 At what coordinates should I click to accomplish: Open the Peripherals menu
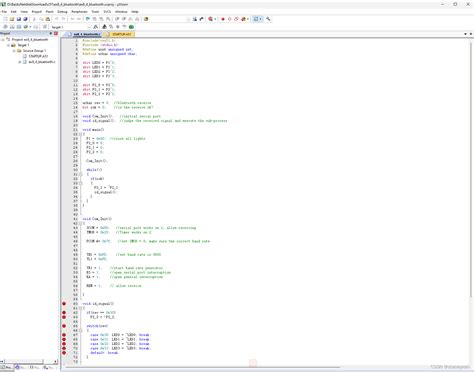click(x=79, y=12)
